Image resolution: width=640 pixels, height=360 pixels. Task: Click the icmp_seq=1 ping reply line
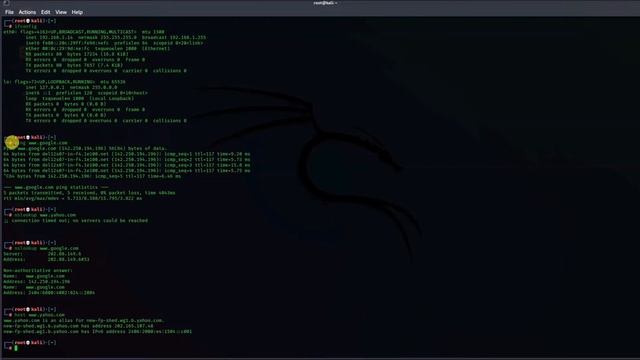(x=127, y=154)
